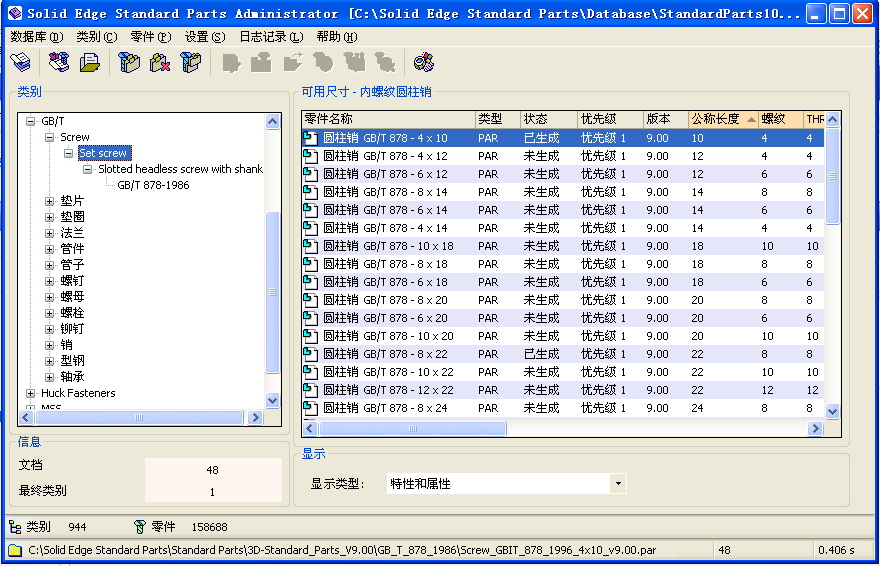Click the last greyed-out part-delete toolbar icon
This screenshot has width=880, height=566.
coord(386,62)
